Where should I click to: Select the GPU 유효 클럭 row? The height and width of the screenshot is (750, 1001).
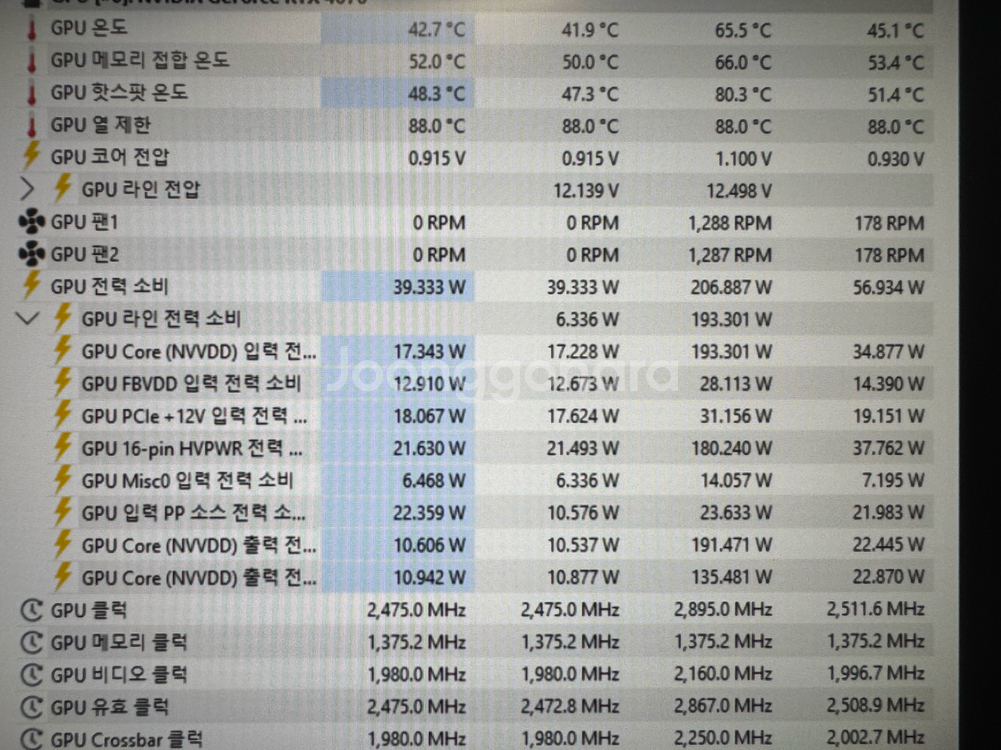109,707
